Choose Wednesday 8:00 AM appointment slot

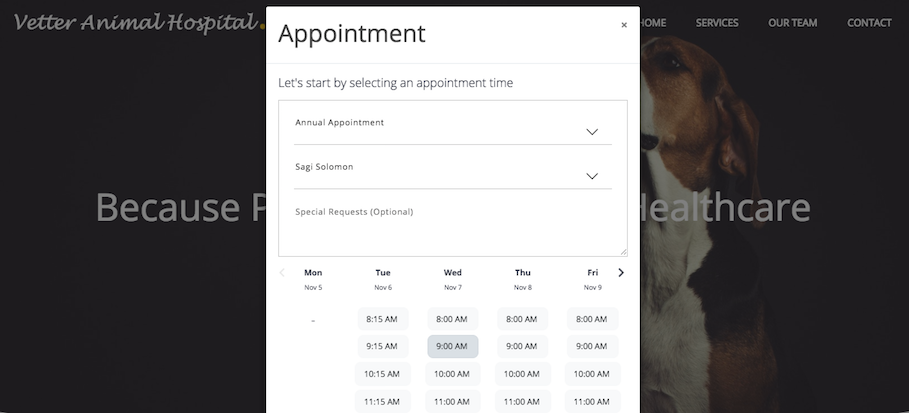click(452, 319)
